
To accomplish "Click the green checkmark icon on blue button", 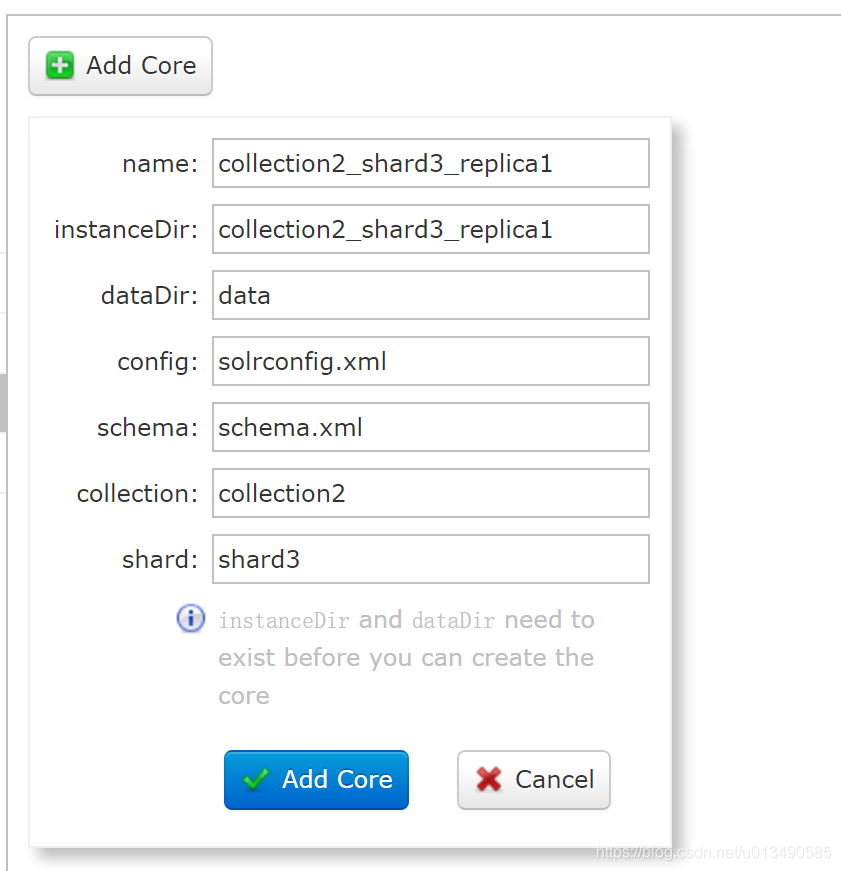I will [x=256, y=779].
